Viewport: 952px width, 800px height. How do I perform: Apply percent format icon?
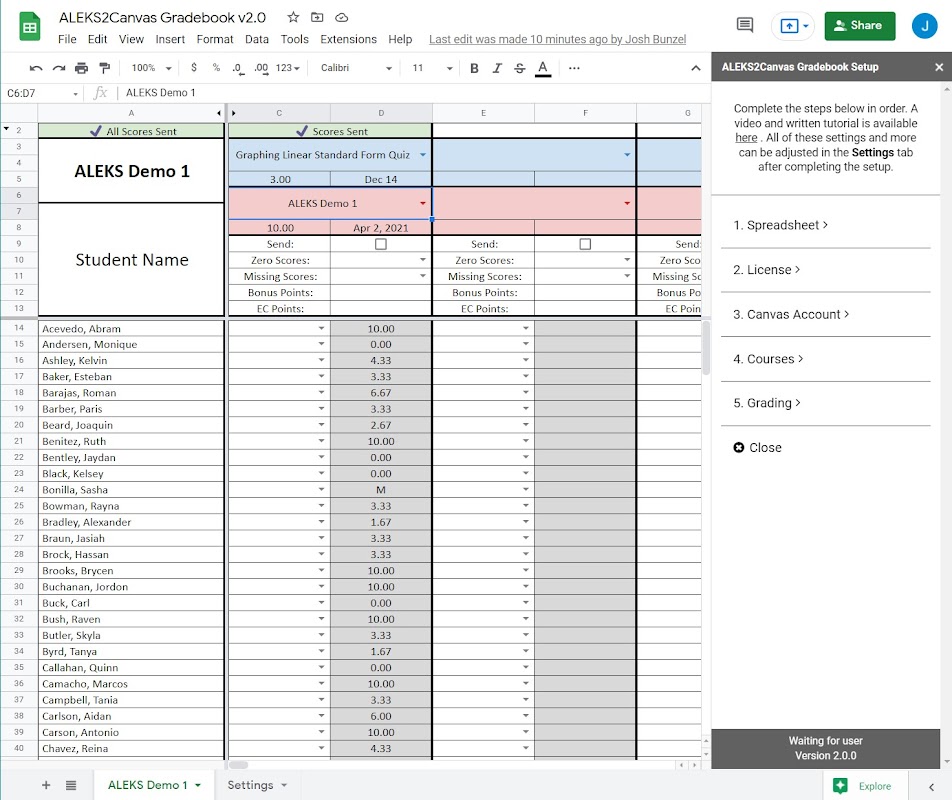point(216,68)
